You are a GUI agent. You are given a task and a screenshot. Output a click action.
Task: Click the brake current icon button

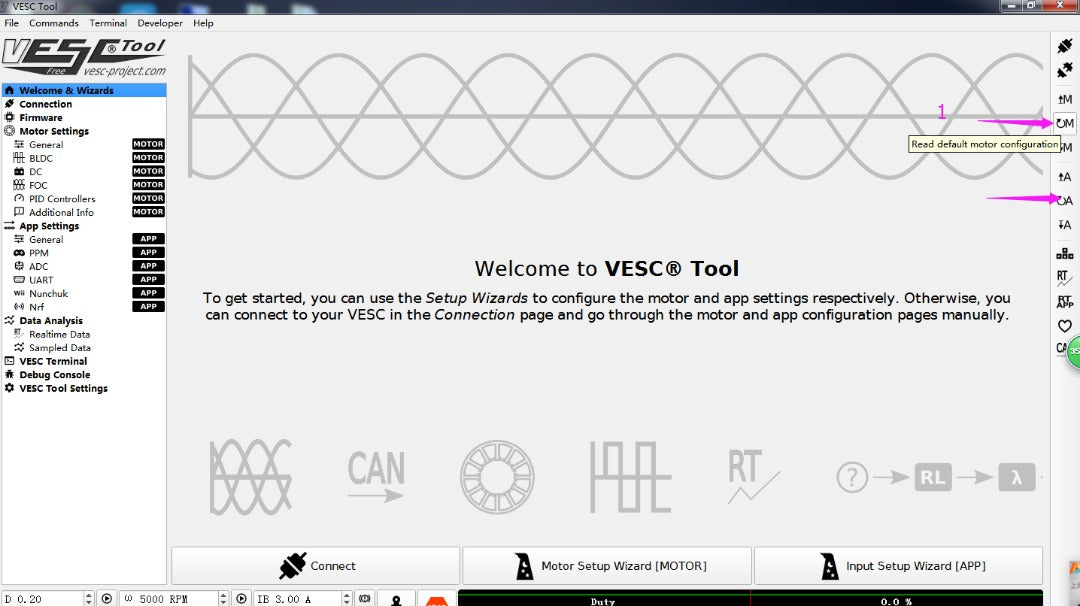click(x=364, y=598)
